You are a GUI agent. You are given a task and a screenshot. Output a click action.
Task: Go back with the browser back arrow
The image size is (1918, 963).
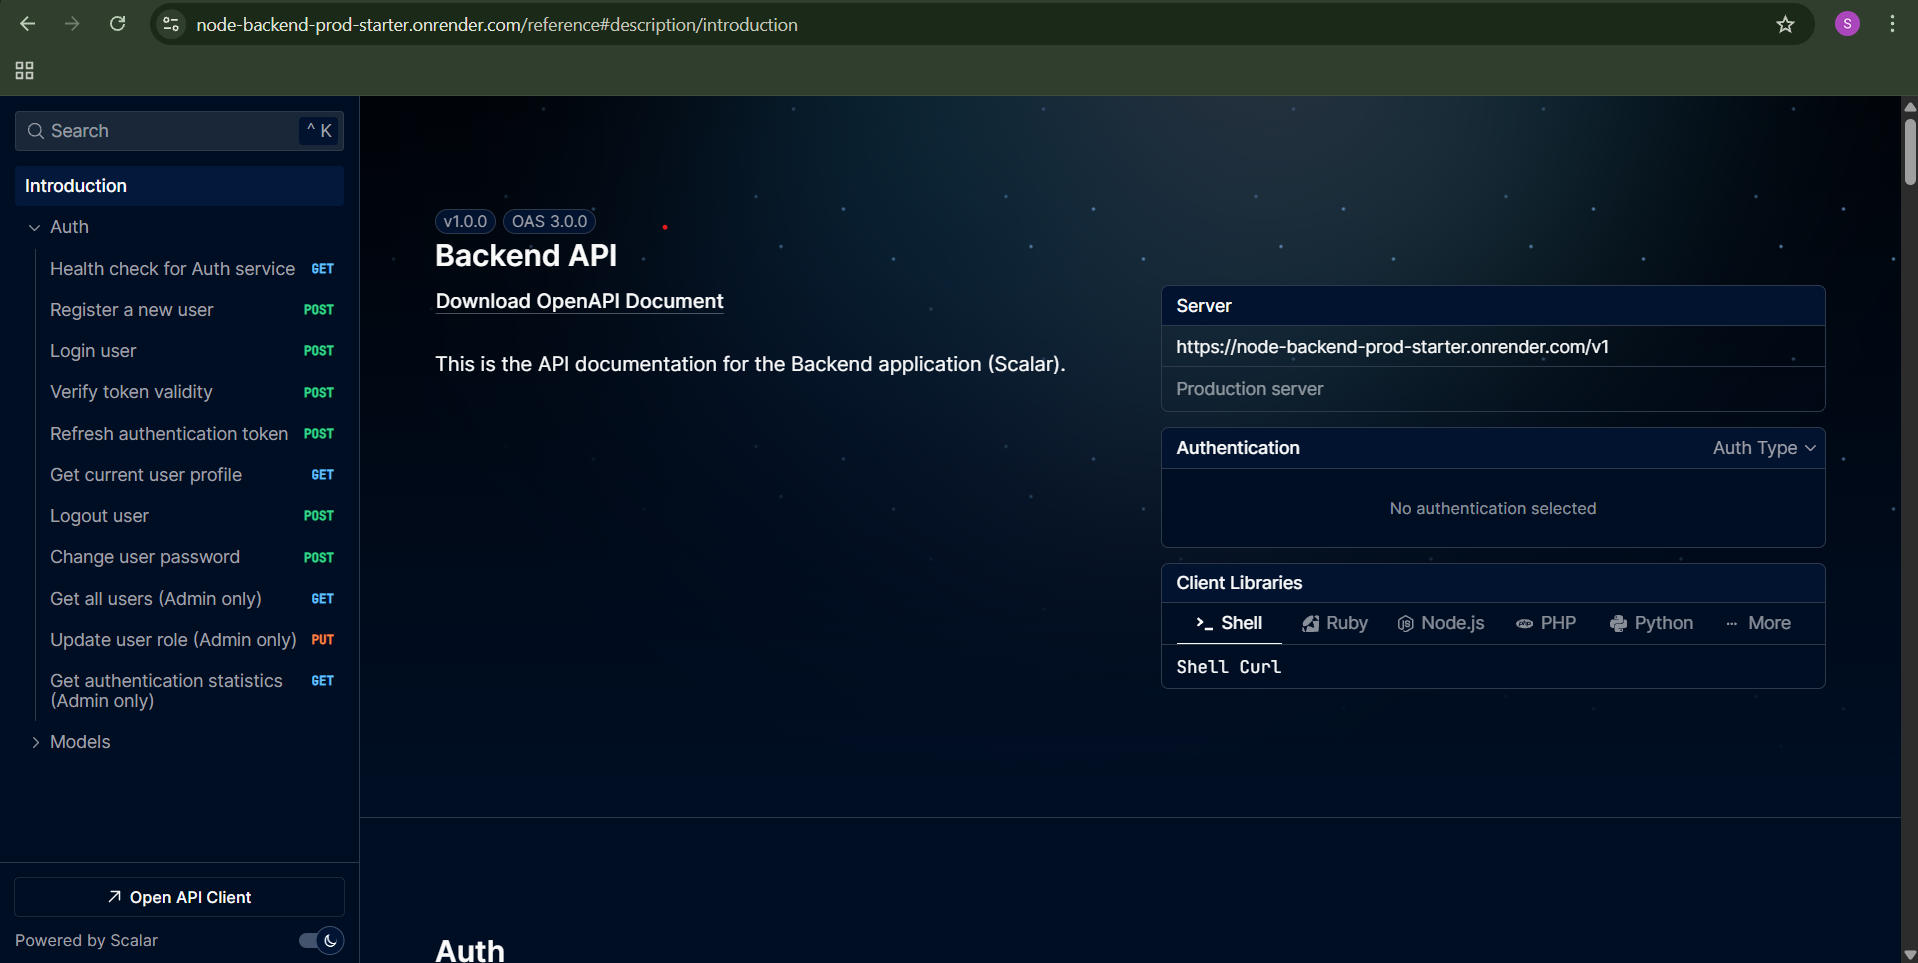pos(27,24)
